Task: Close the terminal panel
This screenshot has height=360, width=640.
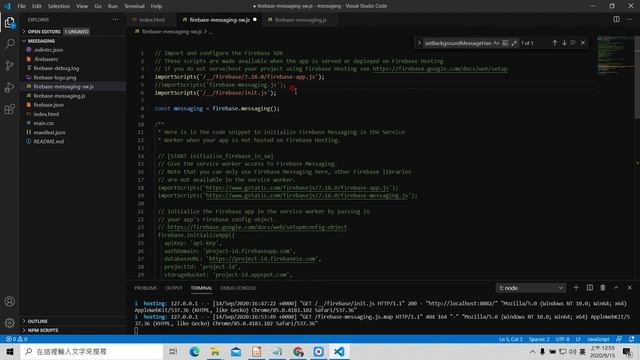Action: (x=630, y=288)
